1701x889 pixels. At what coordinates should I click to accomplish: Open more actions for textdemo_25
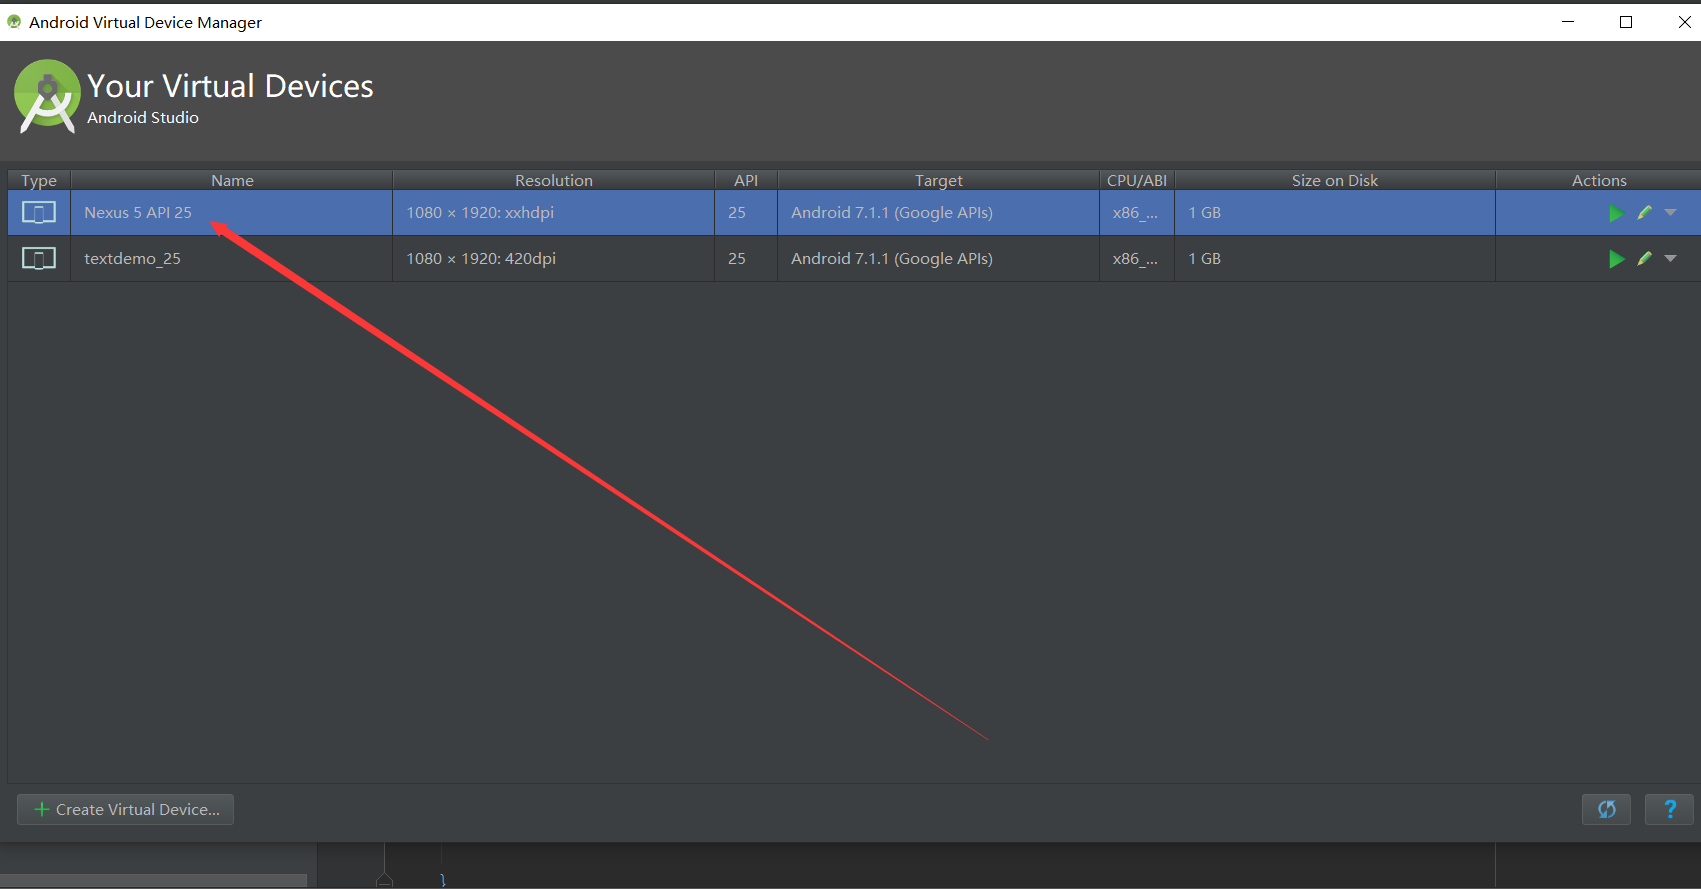[x=1670, y=258]
